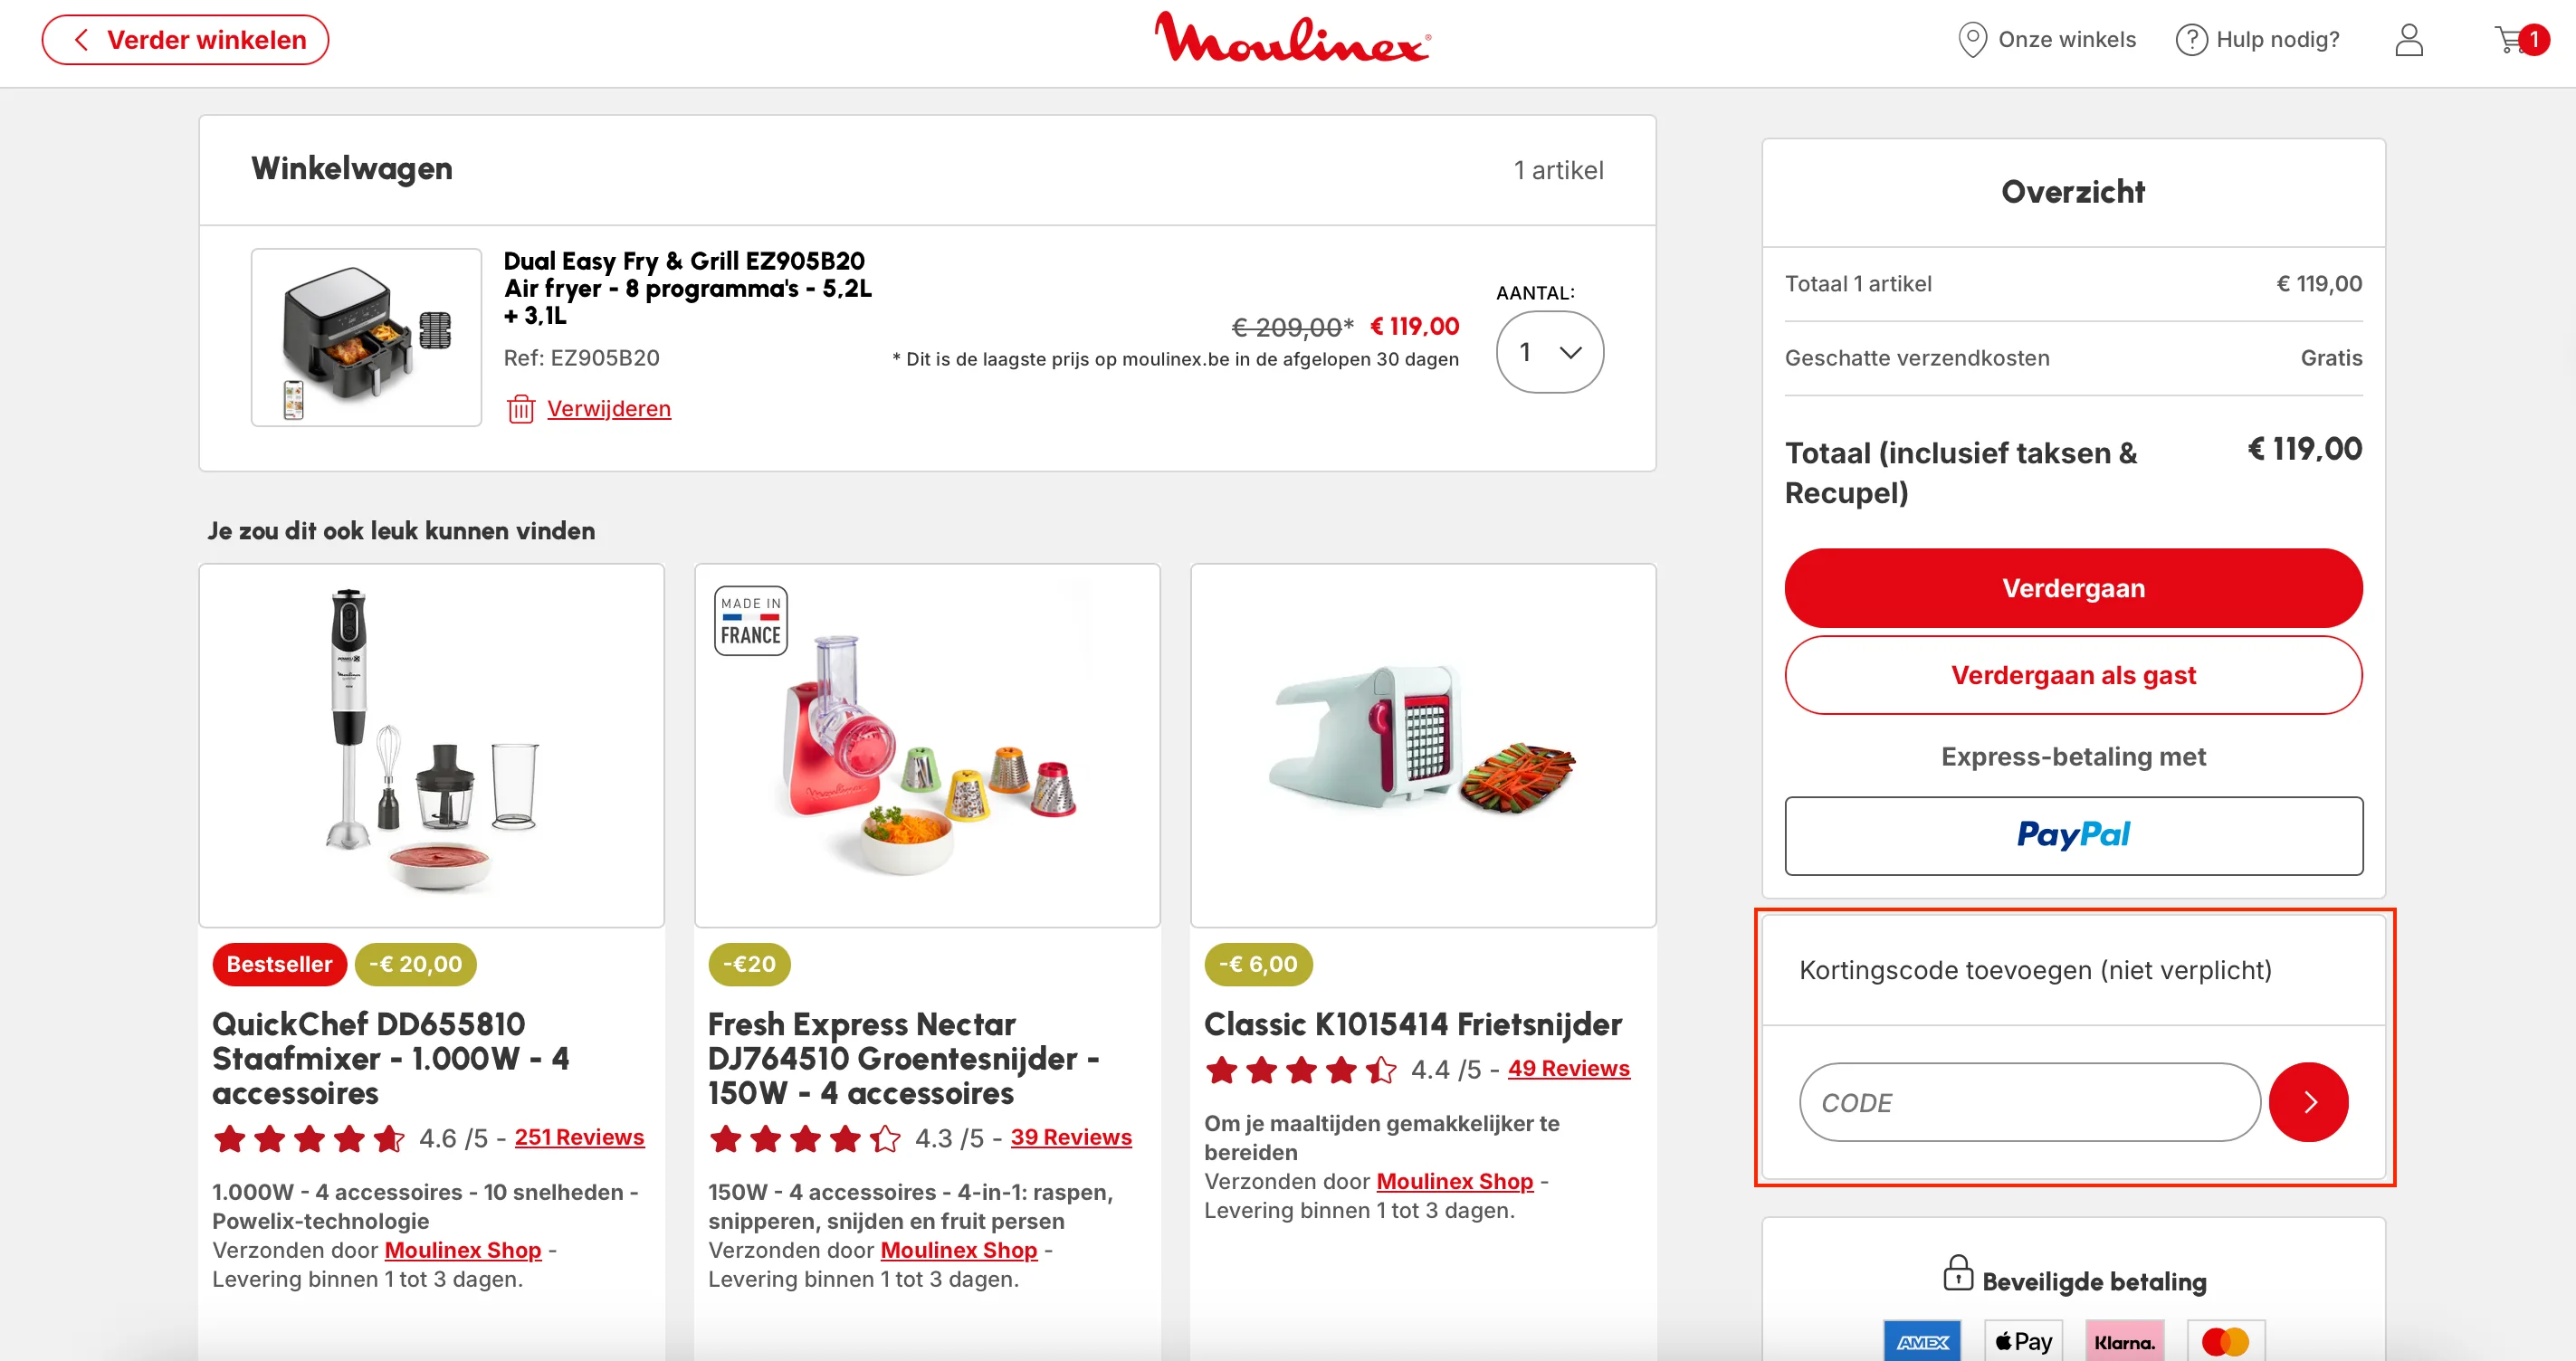Viewport: 2576px width, 1361px height.
Task: Click the Moulinex logo
Action: [x=1292, y=38]
